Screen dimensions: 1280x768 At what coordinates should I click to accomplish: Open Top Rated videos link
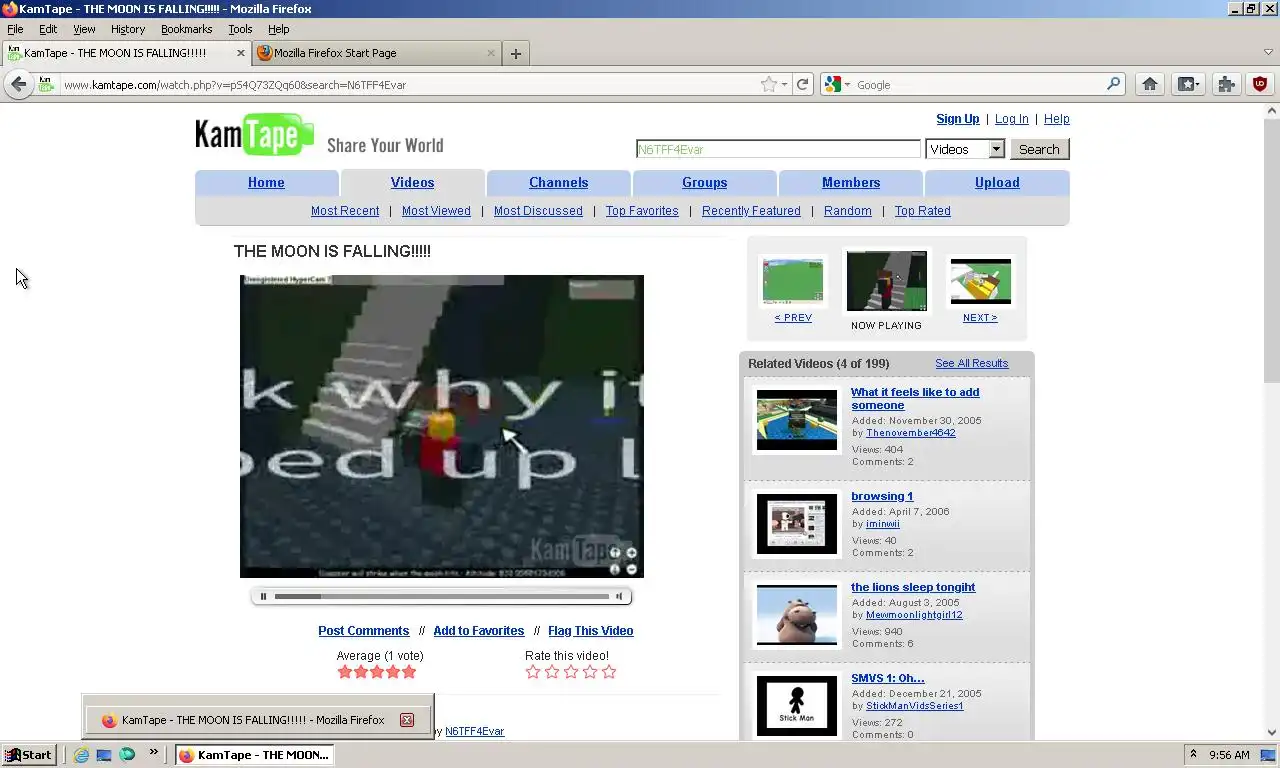point(922,211)
